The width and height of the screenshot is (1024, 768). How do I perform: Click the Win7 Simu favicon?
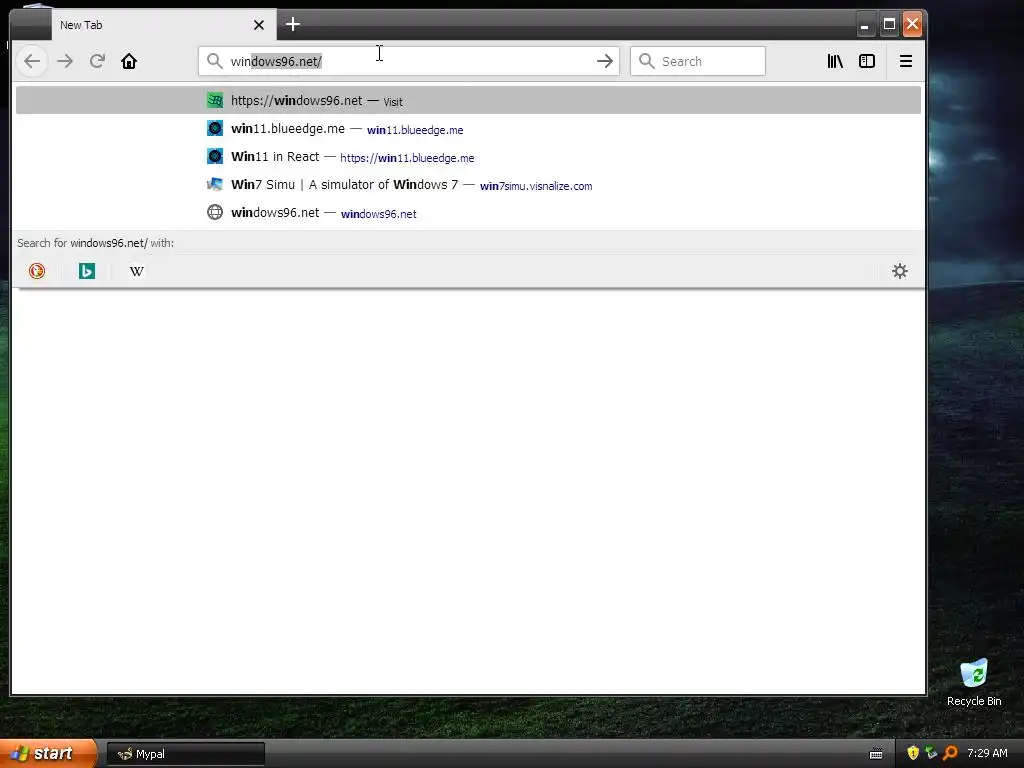(x=215, y=185)
